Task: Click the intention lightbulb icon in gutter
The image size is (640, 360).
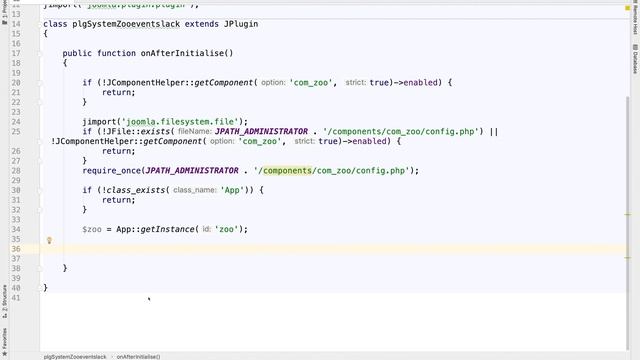Action: click(49, 240)
